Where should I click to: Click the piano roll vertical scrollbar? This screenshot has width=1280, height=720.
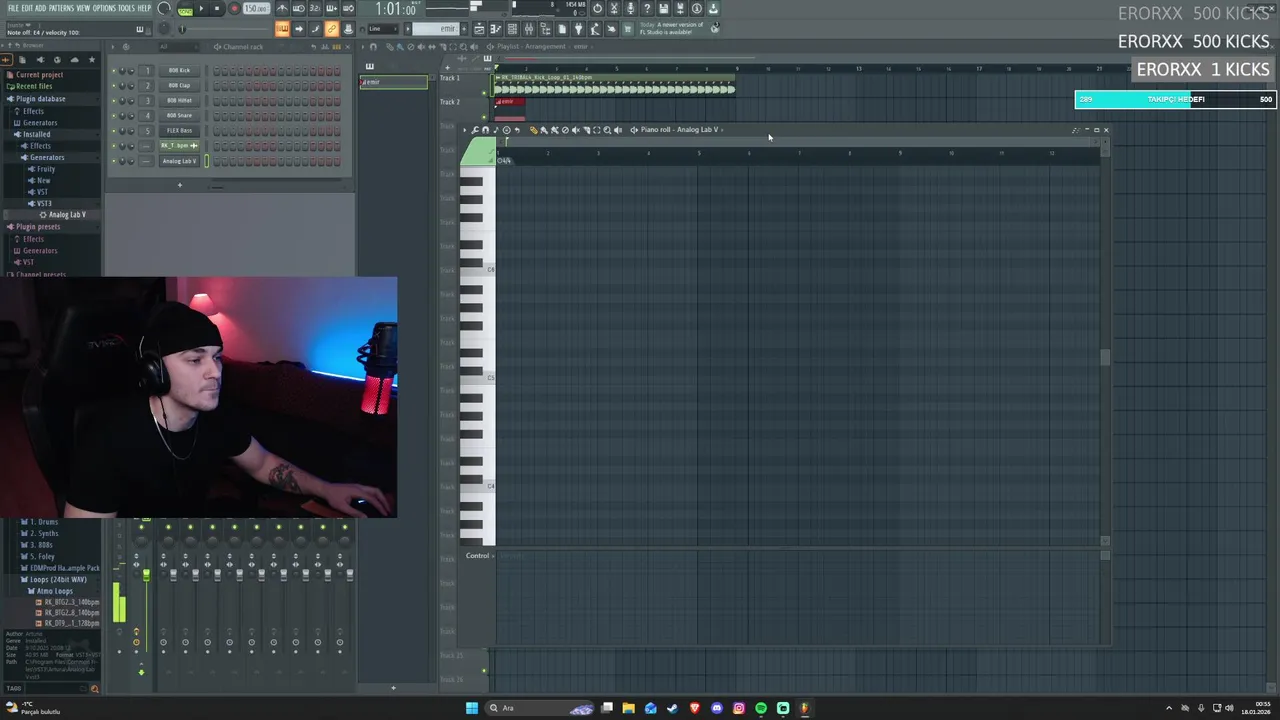[x=1105, y=357]
